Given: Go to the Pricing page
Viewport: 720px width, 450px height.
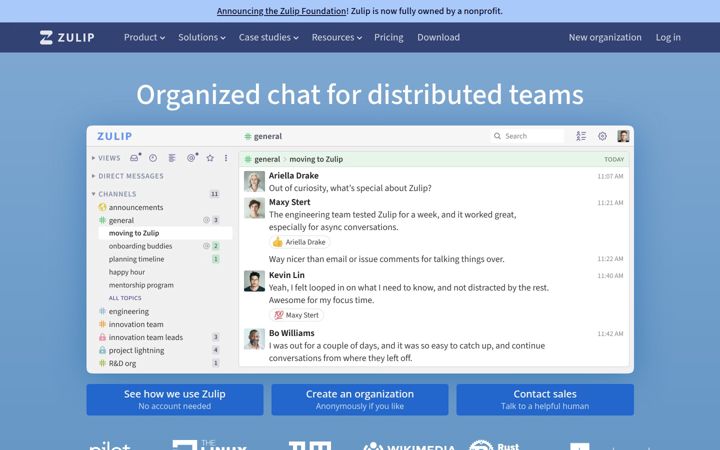Looking at the screenshot, I should coord(388,37).
